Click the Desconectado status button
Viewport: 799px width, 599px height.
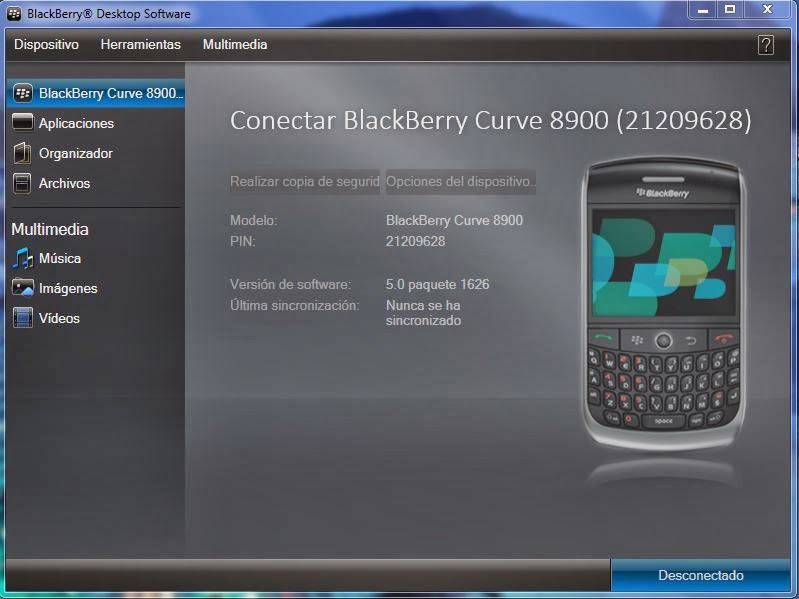click(x=701, y=575)
